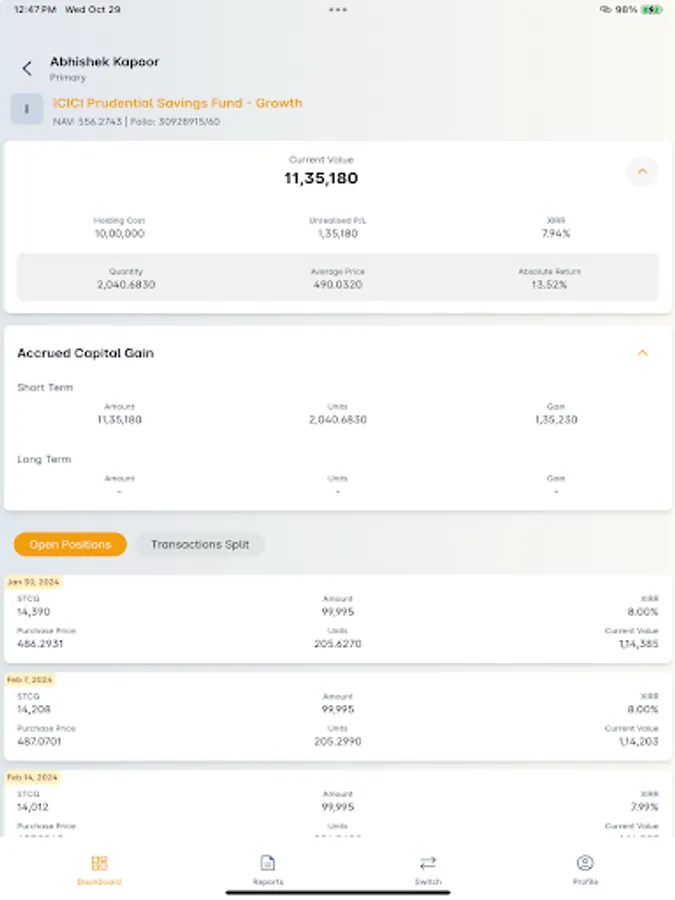The height and width of the screenshot is (900, 675).
Task: Collapse the Current Value card
Action: click(643, 172)
